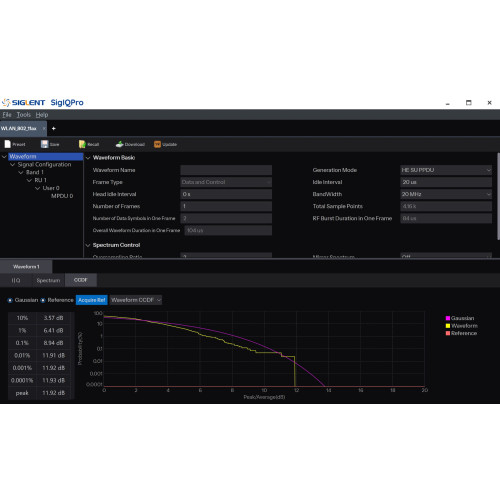Click the Recall folder icon
Image resolution: width=500 pixels, height=500 pixels.
(x=82, y=144)
